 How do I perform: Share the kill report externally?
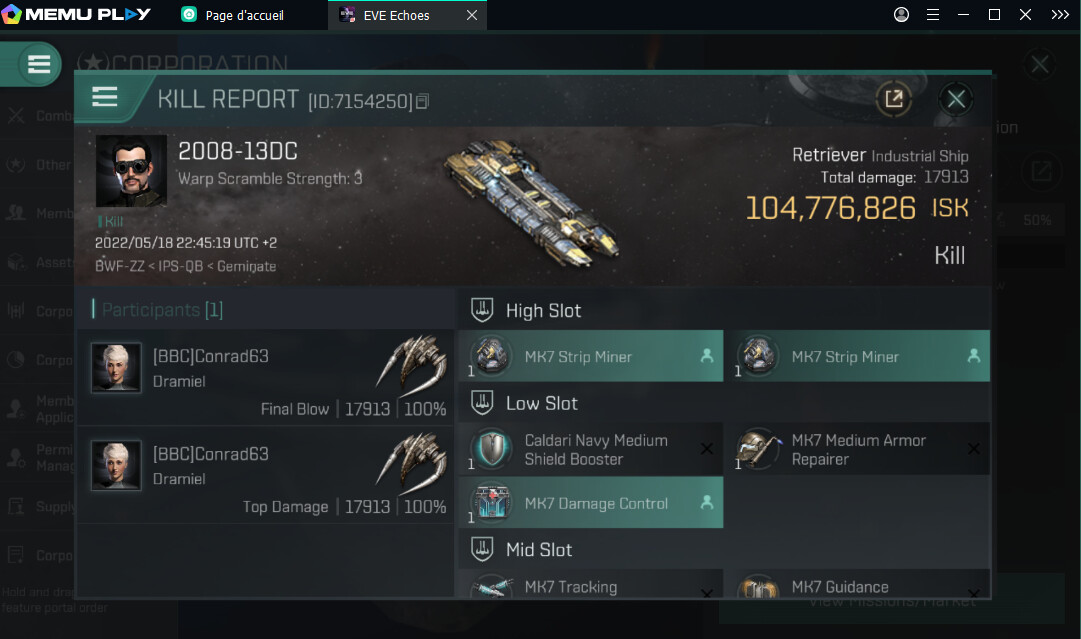[893, 99]
